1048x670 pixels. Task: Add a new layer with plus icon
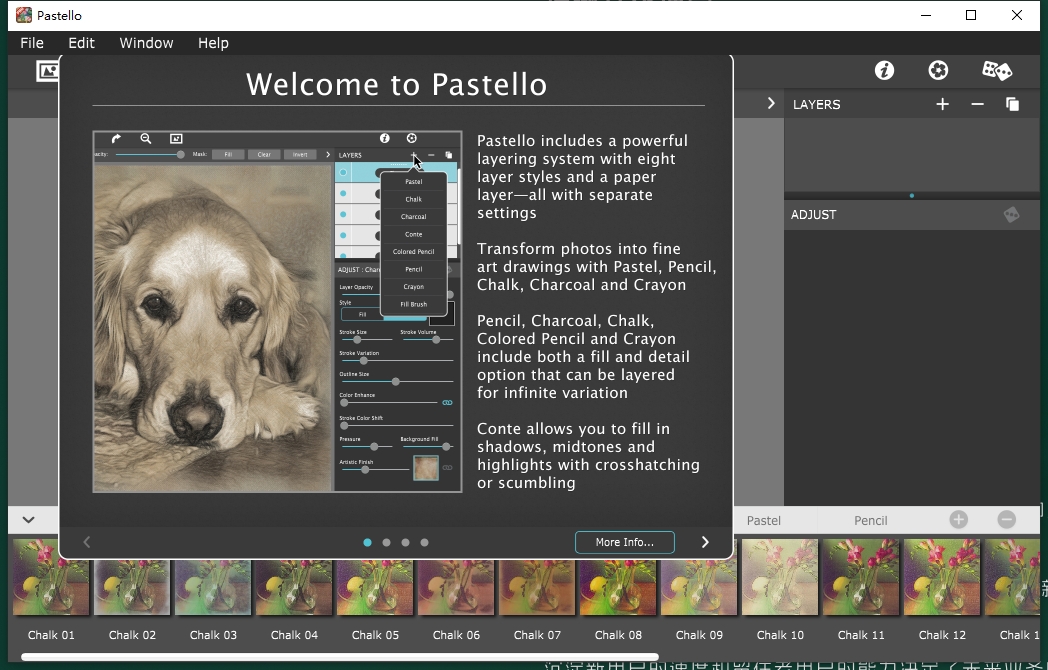click(x=942, y=104)
